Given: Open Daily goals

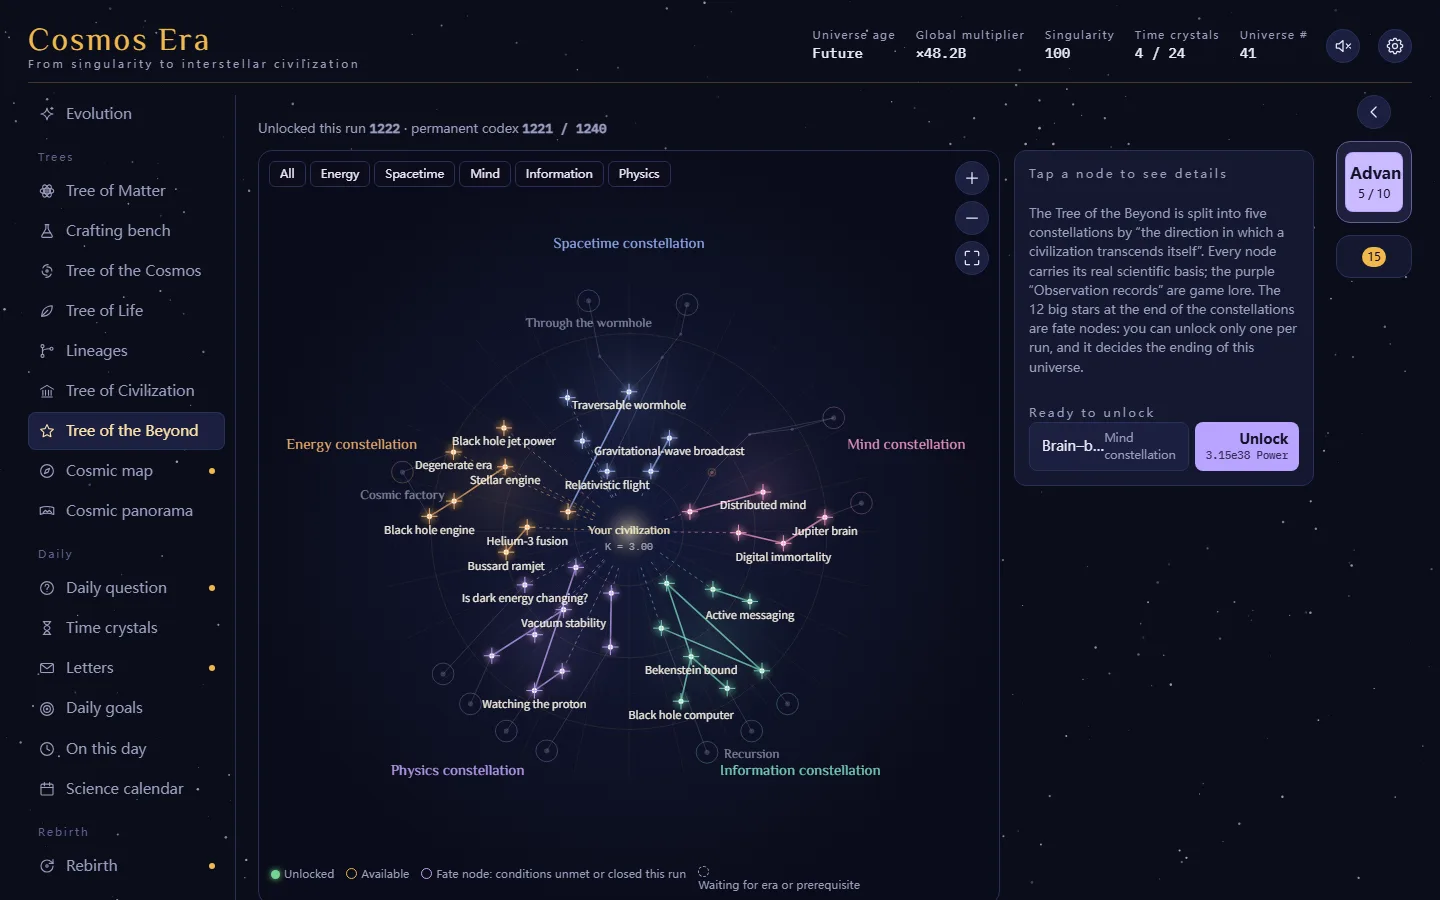Looking at the screenshot, I should (126, 708).
